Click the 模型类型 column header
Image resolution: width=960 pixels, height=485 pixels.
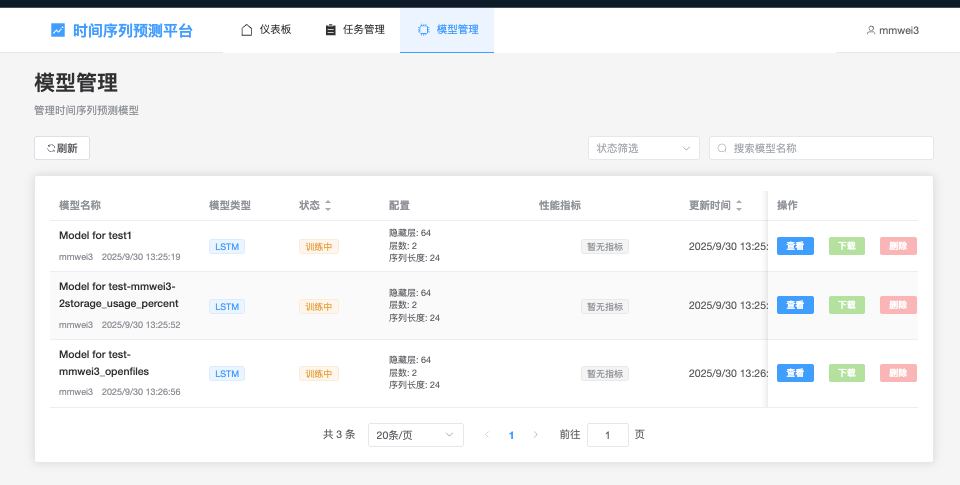[230, 206]
